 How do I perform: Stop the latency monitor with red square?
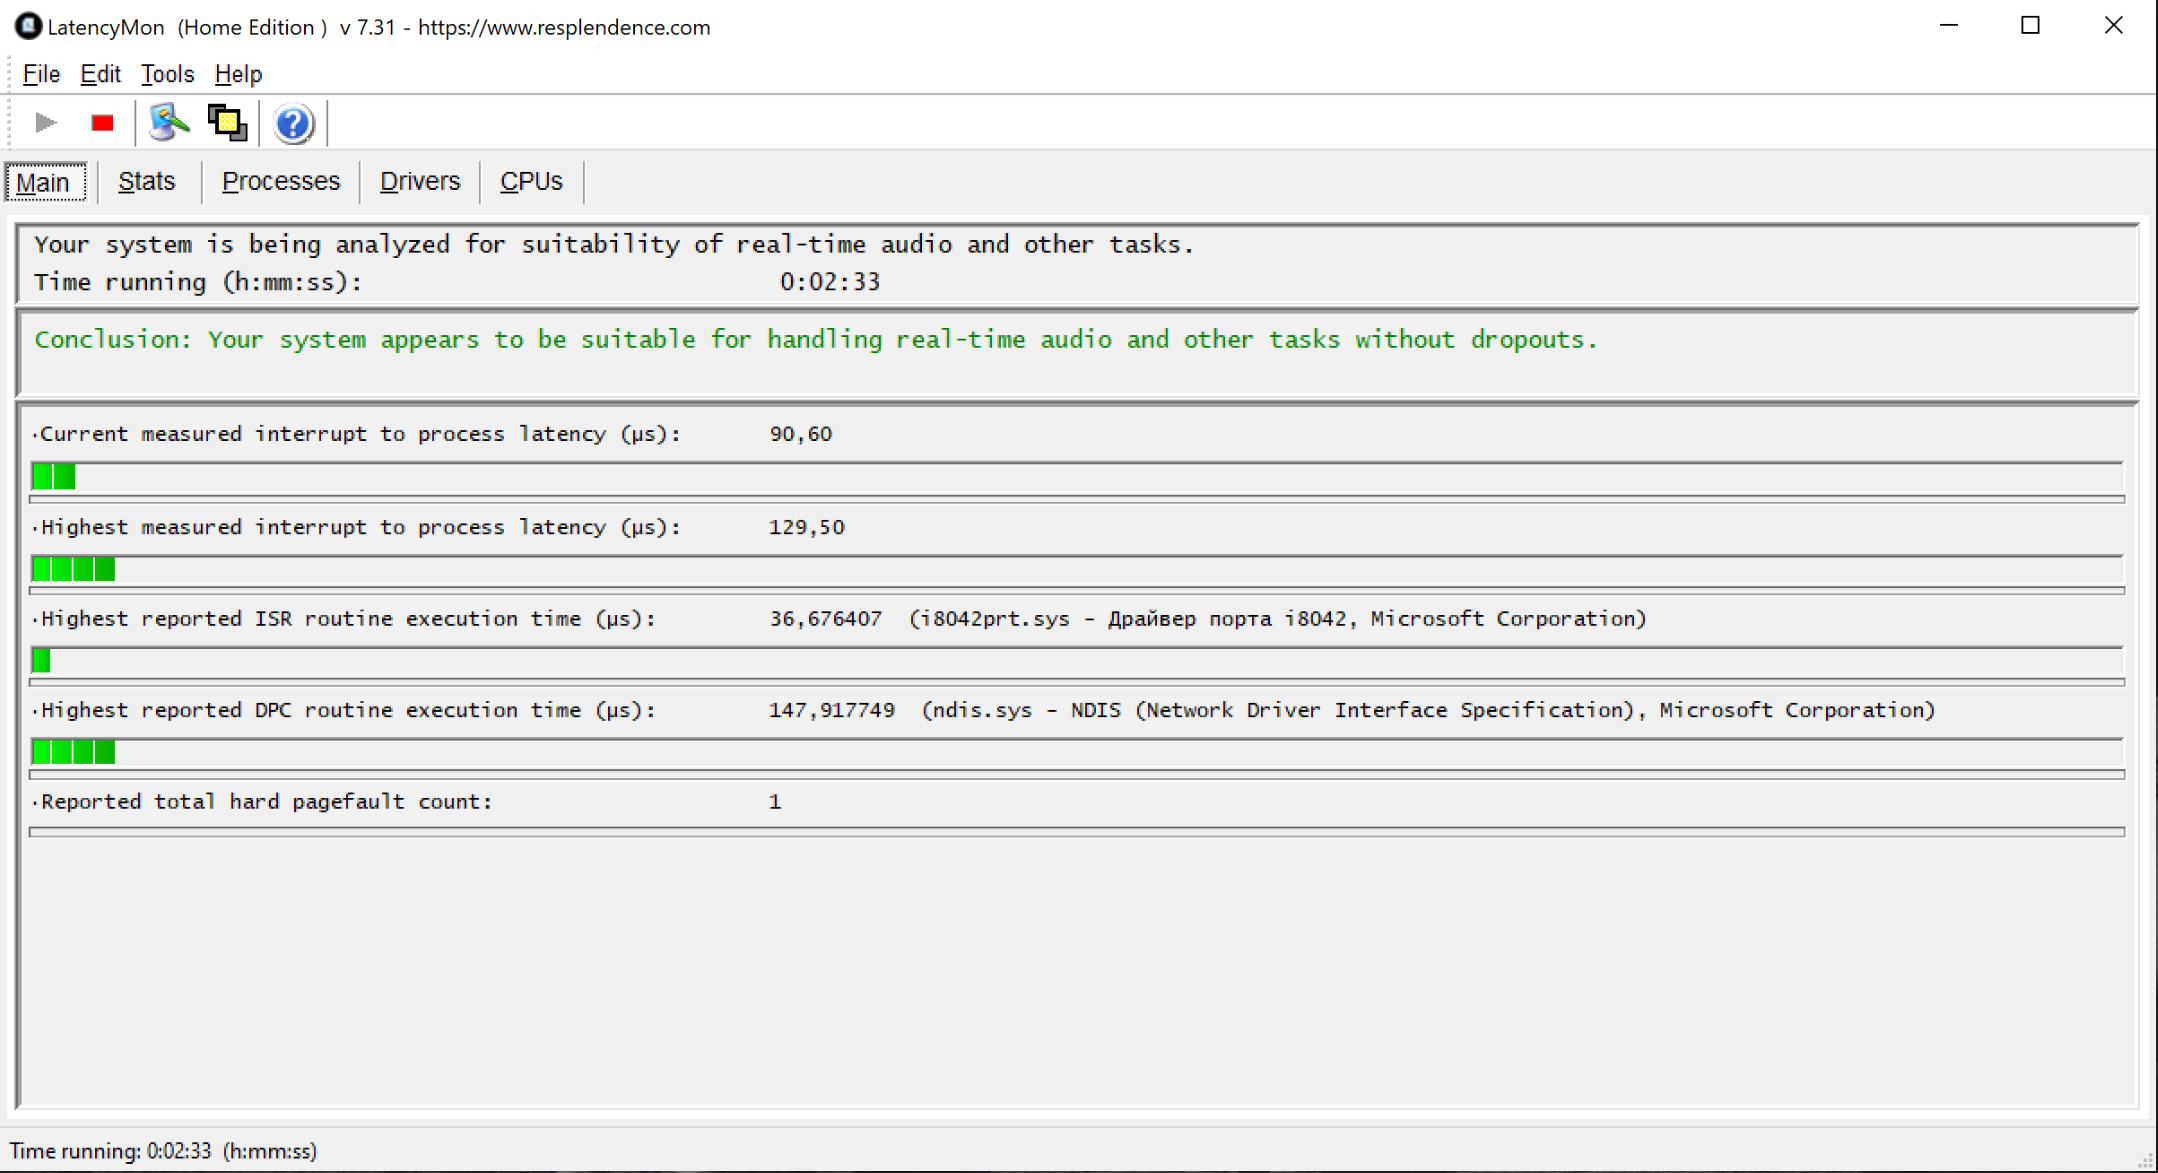point(102,123)
